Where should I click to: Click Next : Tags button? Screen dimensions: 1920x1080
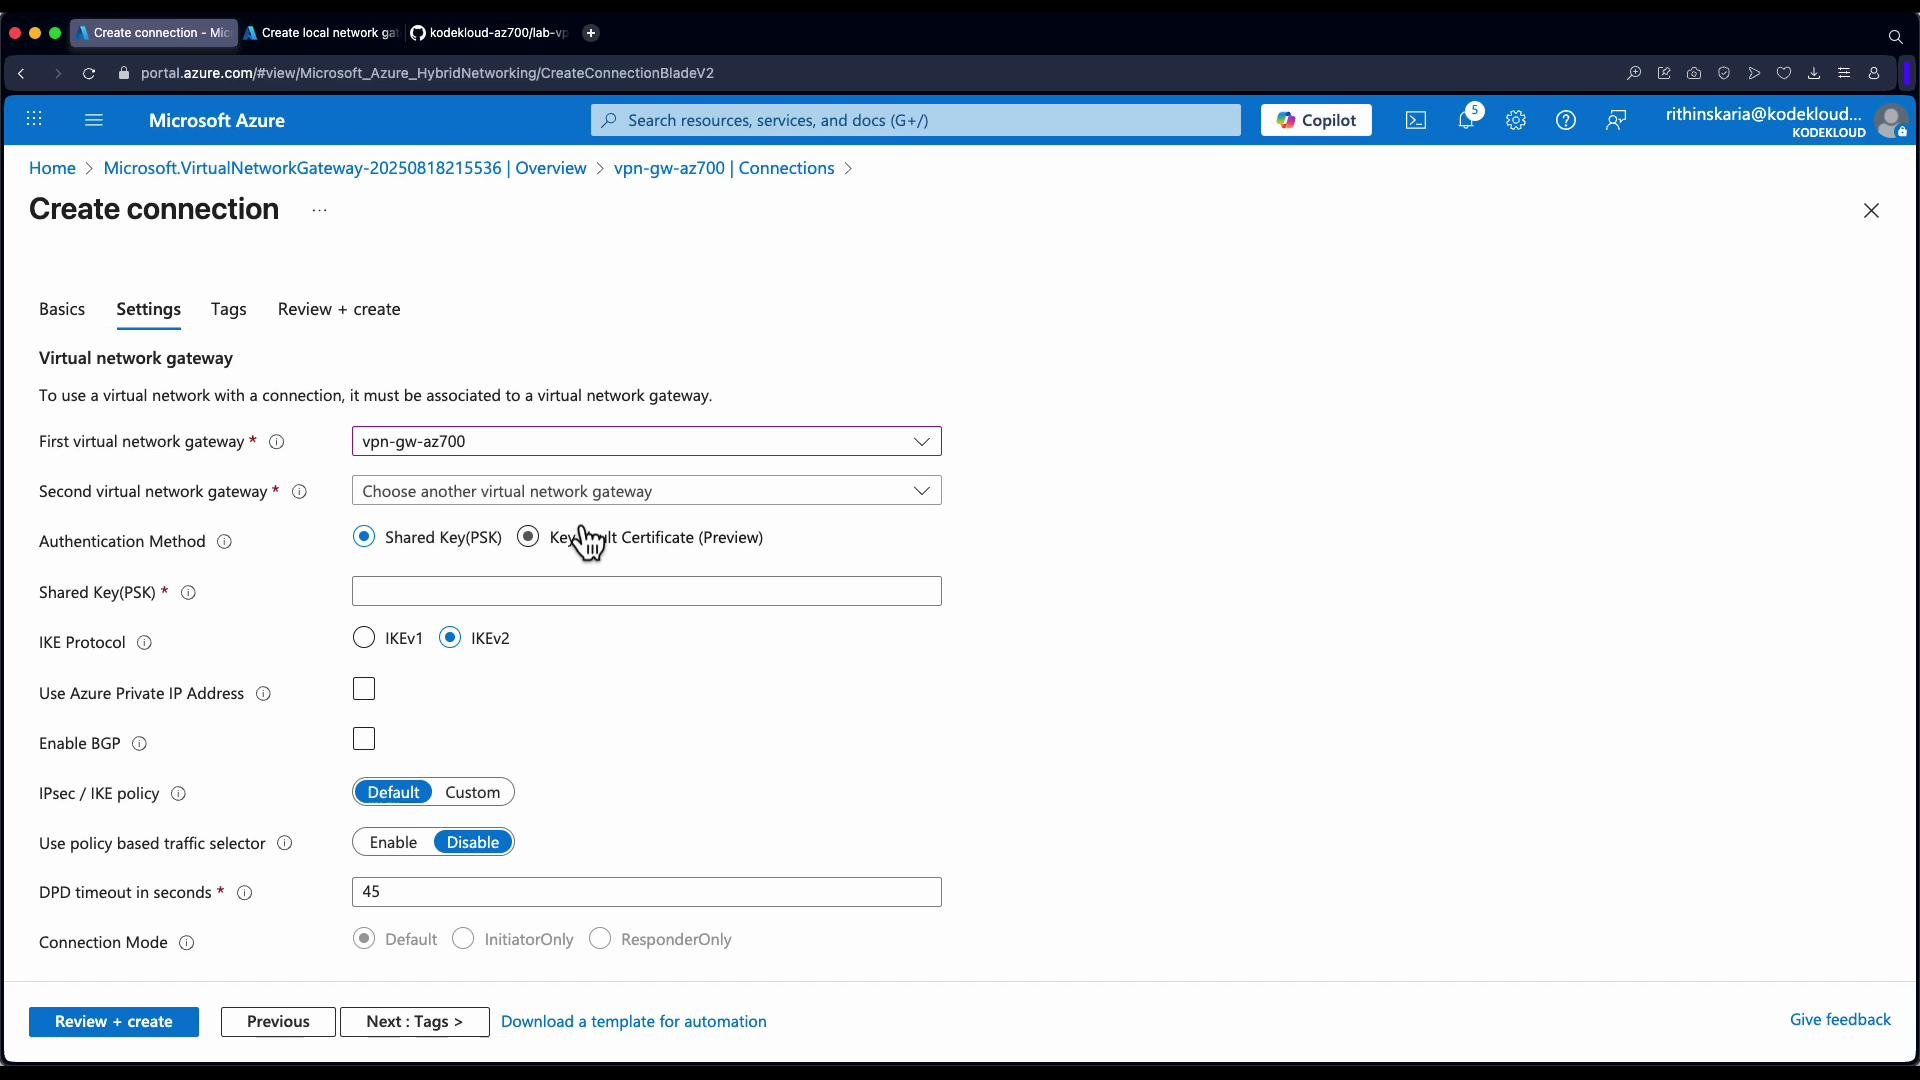415,1021
